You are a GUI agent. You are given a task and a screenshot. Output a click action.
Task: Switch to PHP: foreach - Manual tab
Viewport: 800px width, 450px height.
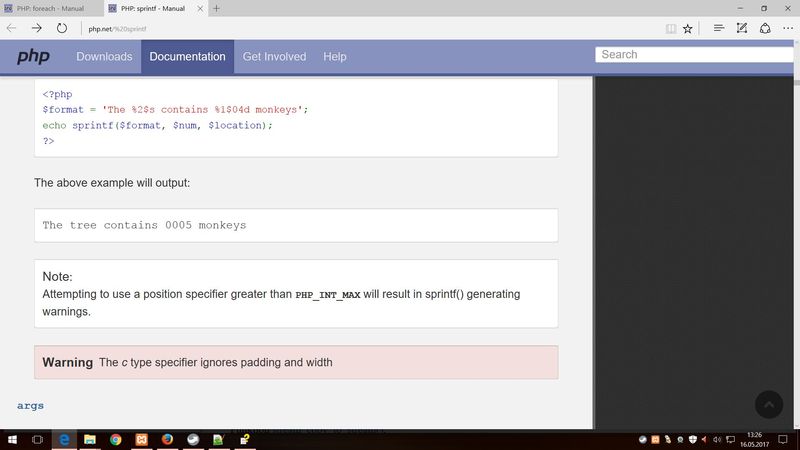tap(51, 8)
